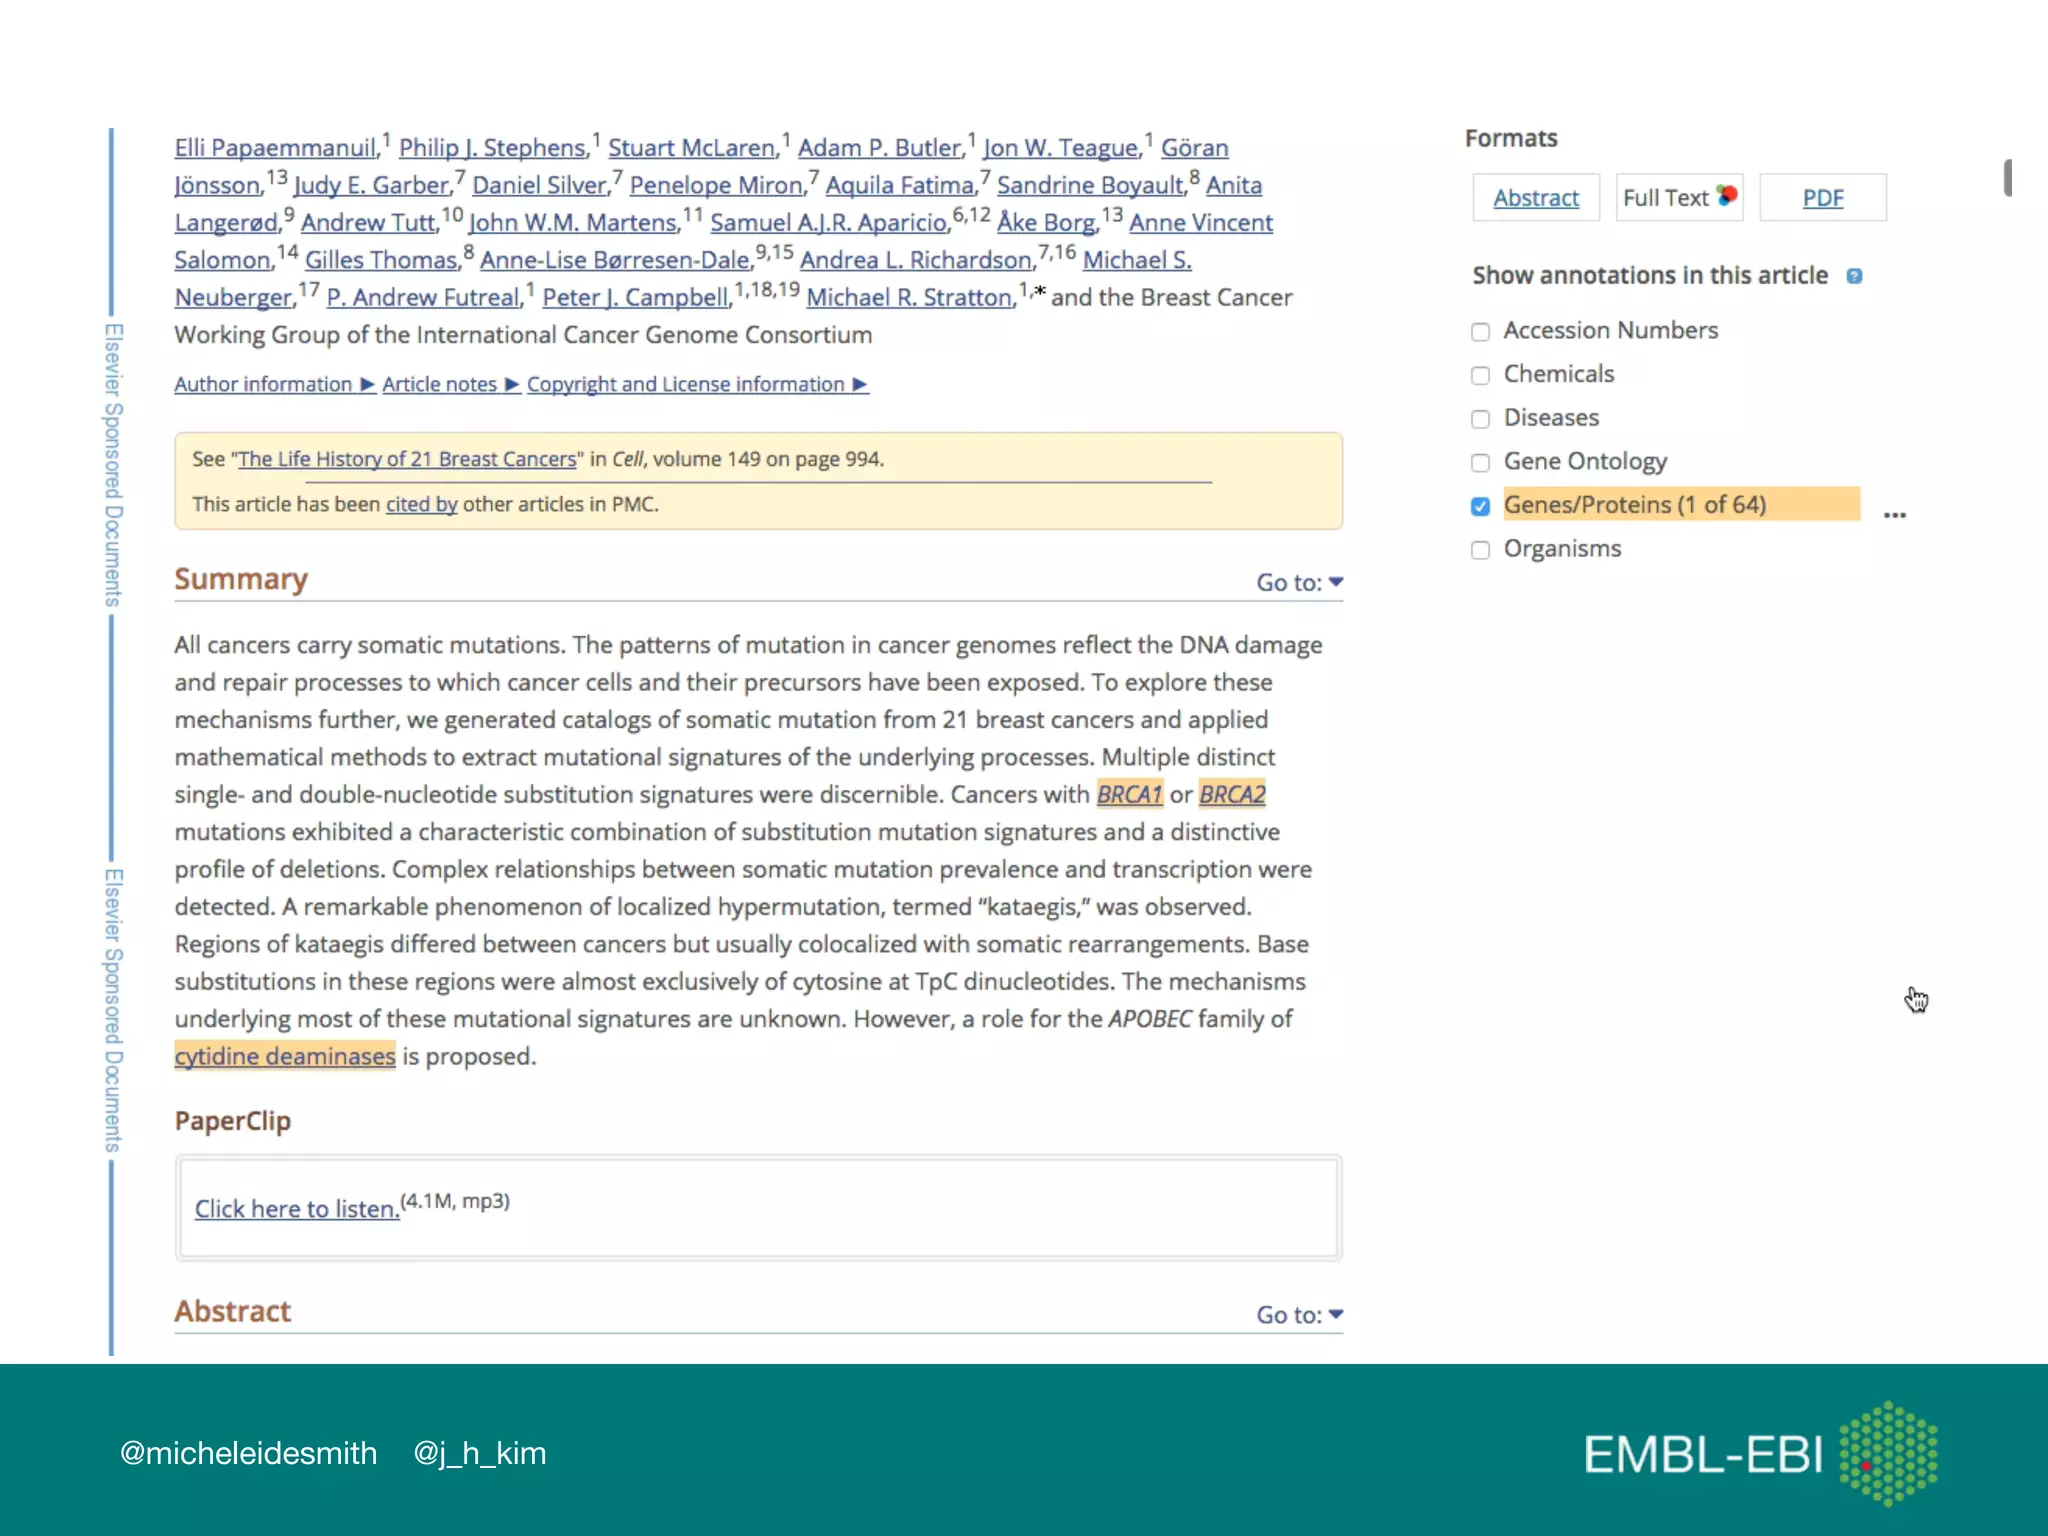Switch to the Abstract format tab

coord(1535,198)
